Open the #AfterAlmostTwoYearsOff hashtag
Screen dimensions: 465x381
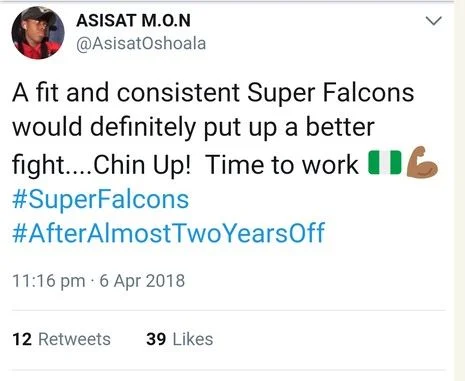tap(168, 233)
